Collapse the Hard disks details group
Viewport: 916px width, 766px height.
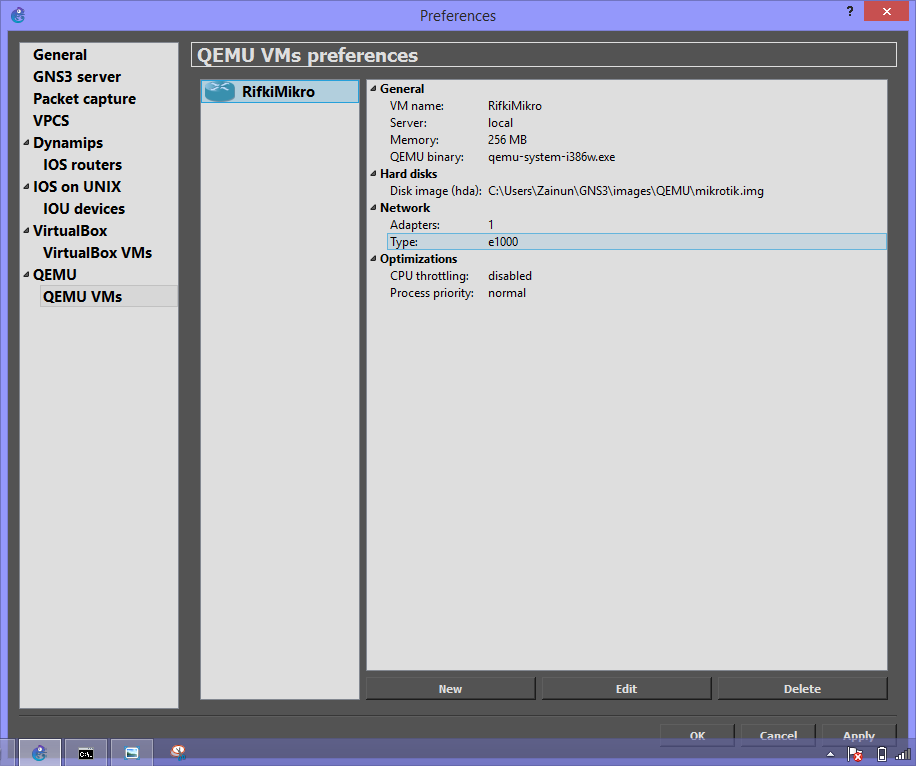click(x=373, y=174)
